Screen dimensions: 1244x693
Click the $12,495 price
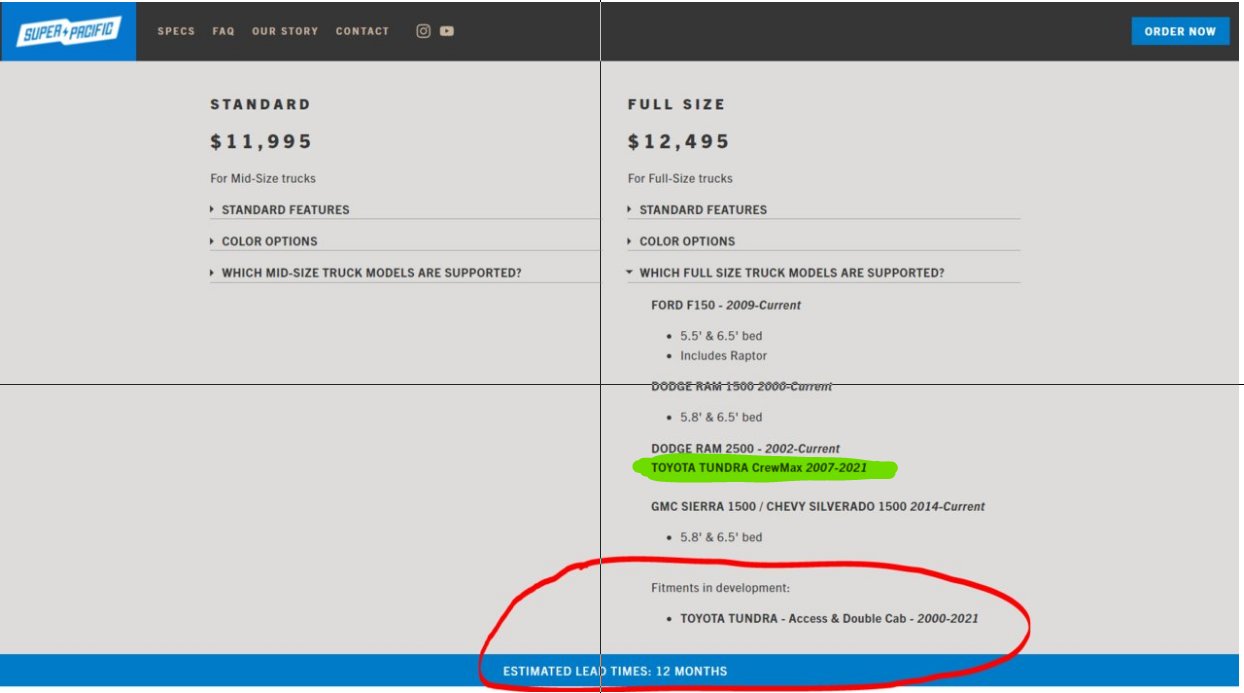pos(679,142)
